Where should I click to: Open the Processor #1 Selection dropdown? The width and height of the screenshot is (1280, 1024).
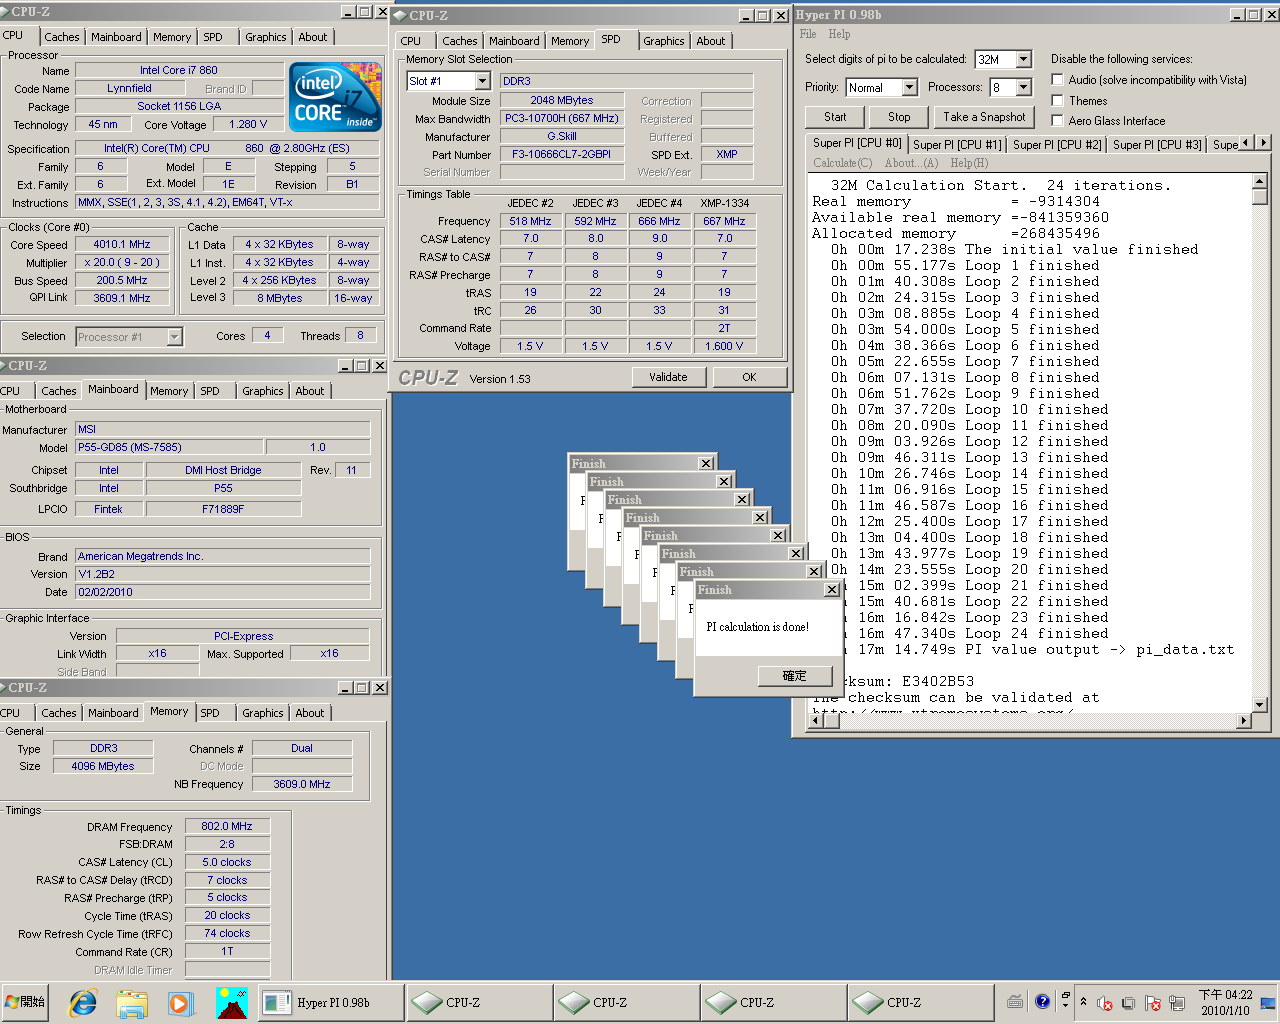coord(174,337)
